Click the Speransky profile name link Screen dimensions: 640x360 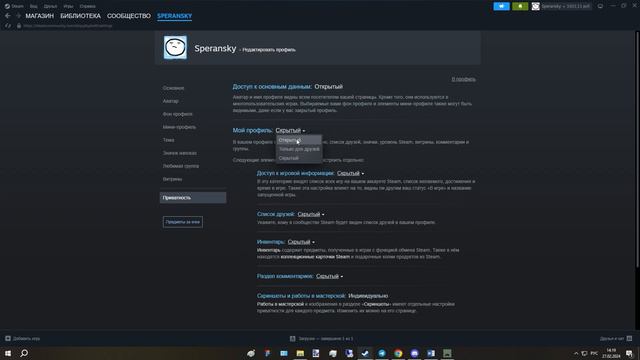point(215,48)
